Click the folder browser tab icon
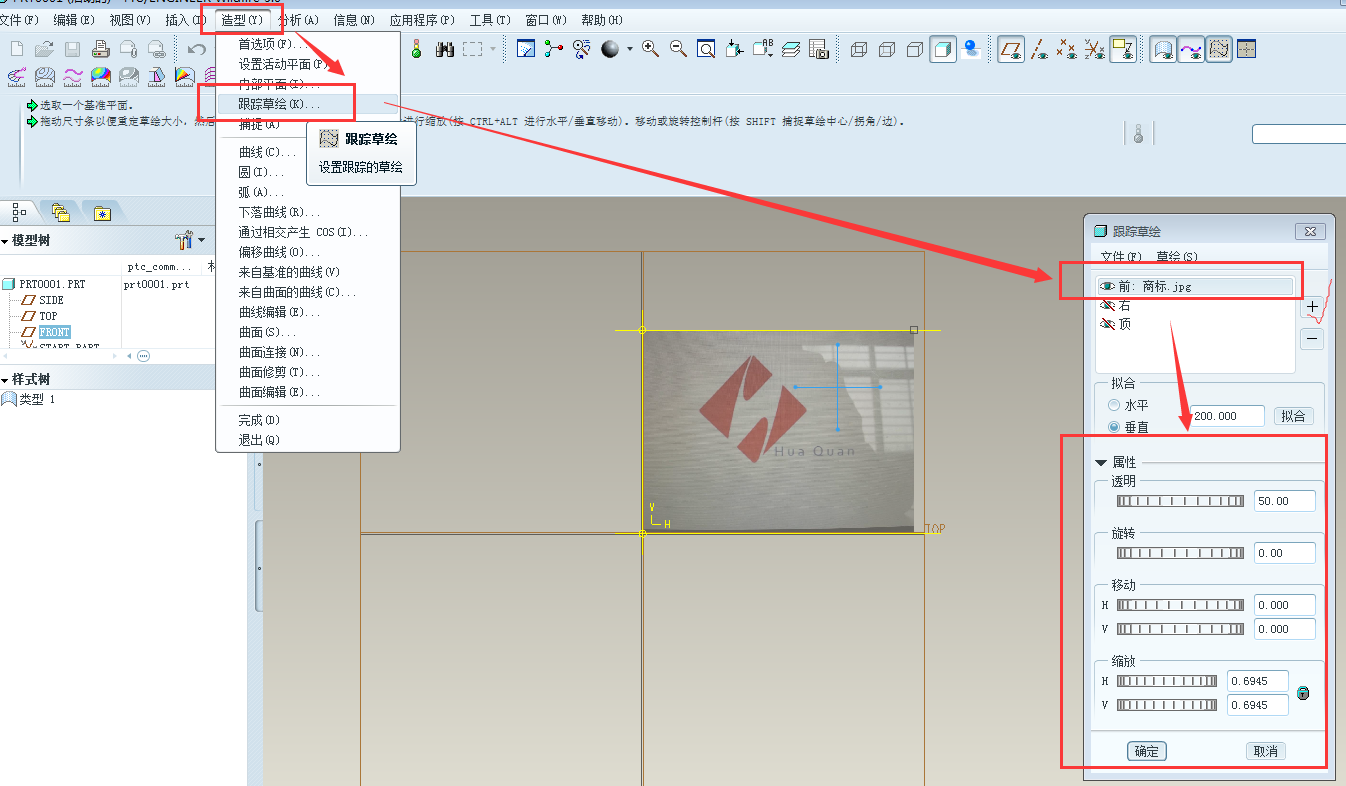 pyautogui.click(x=60, y=212)
